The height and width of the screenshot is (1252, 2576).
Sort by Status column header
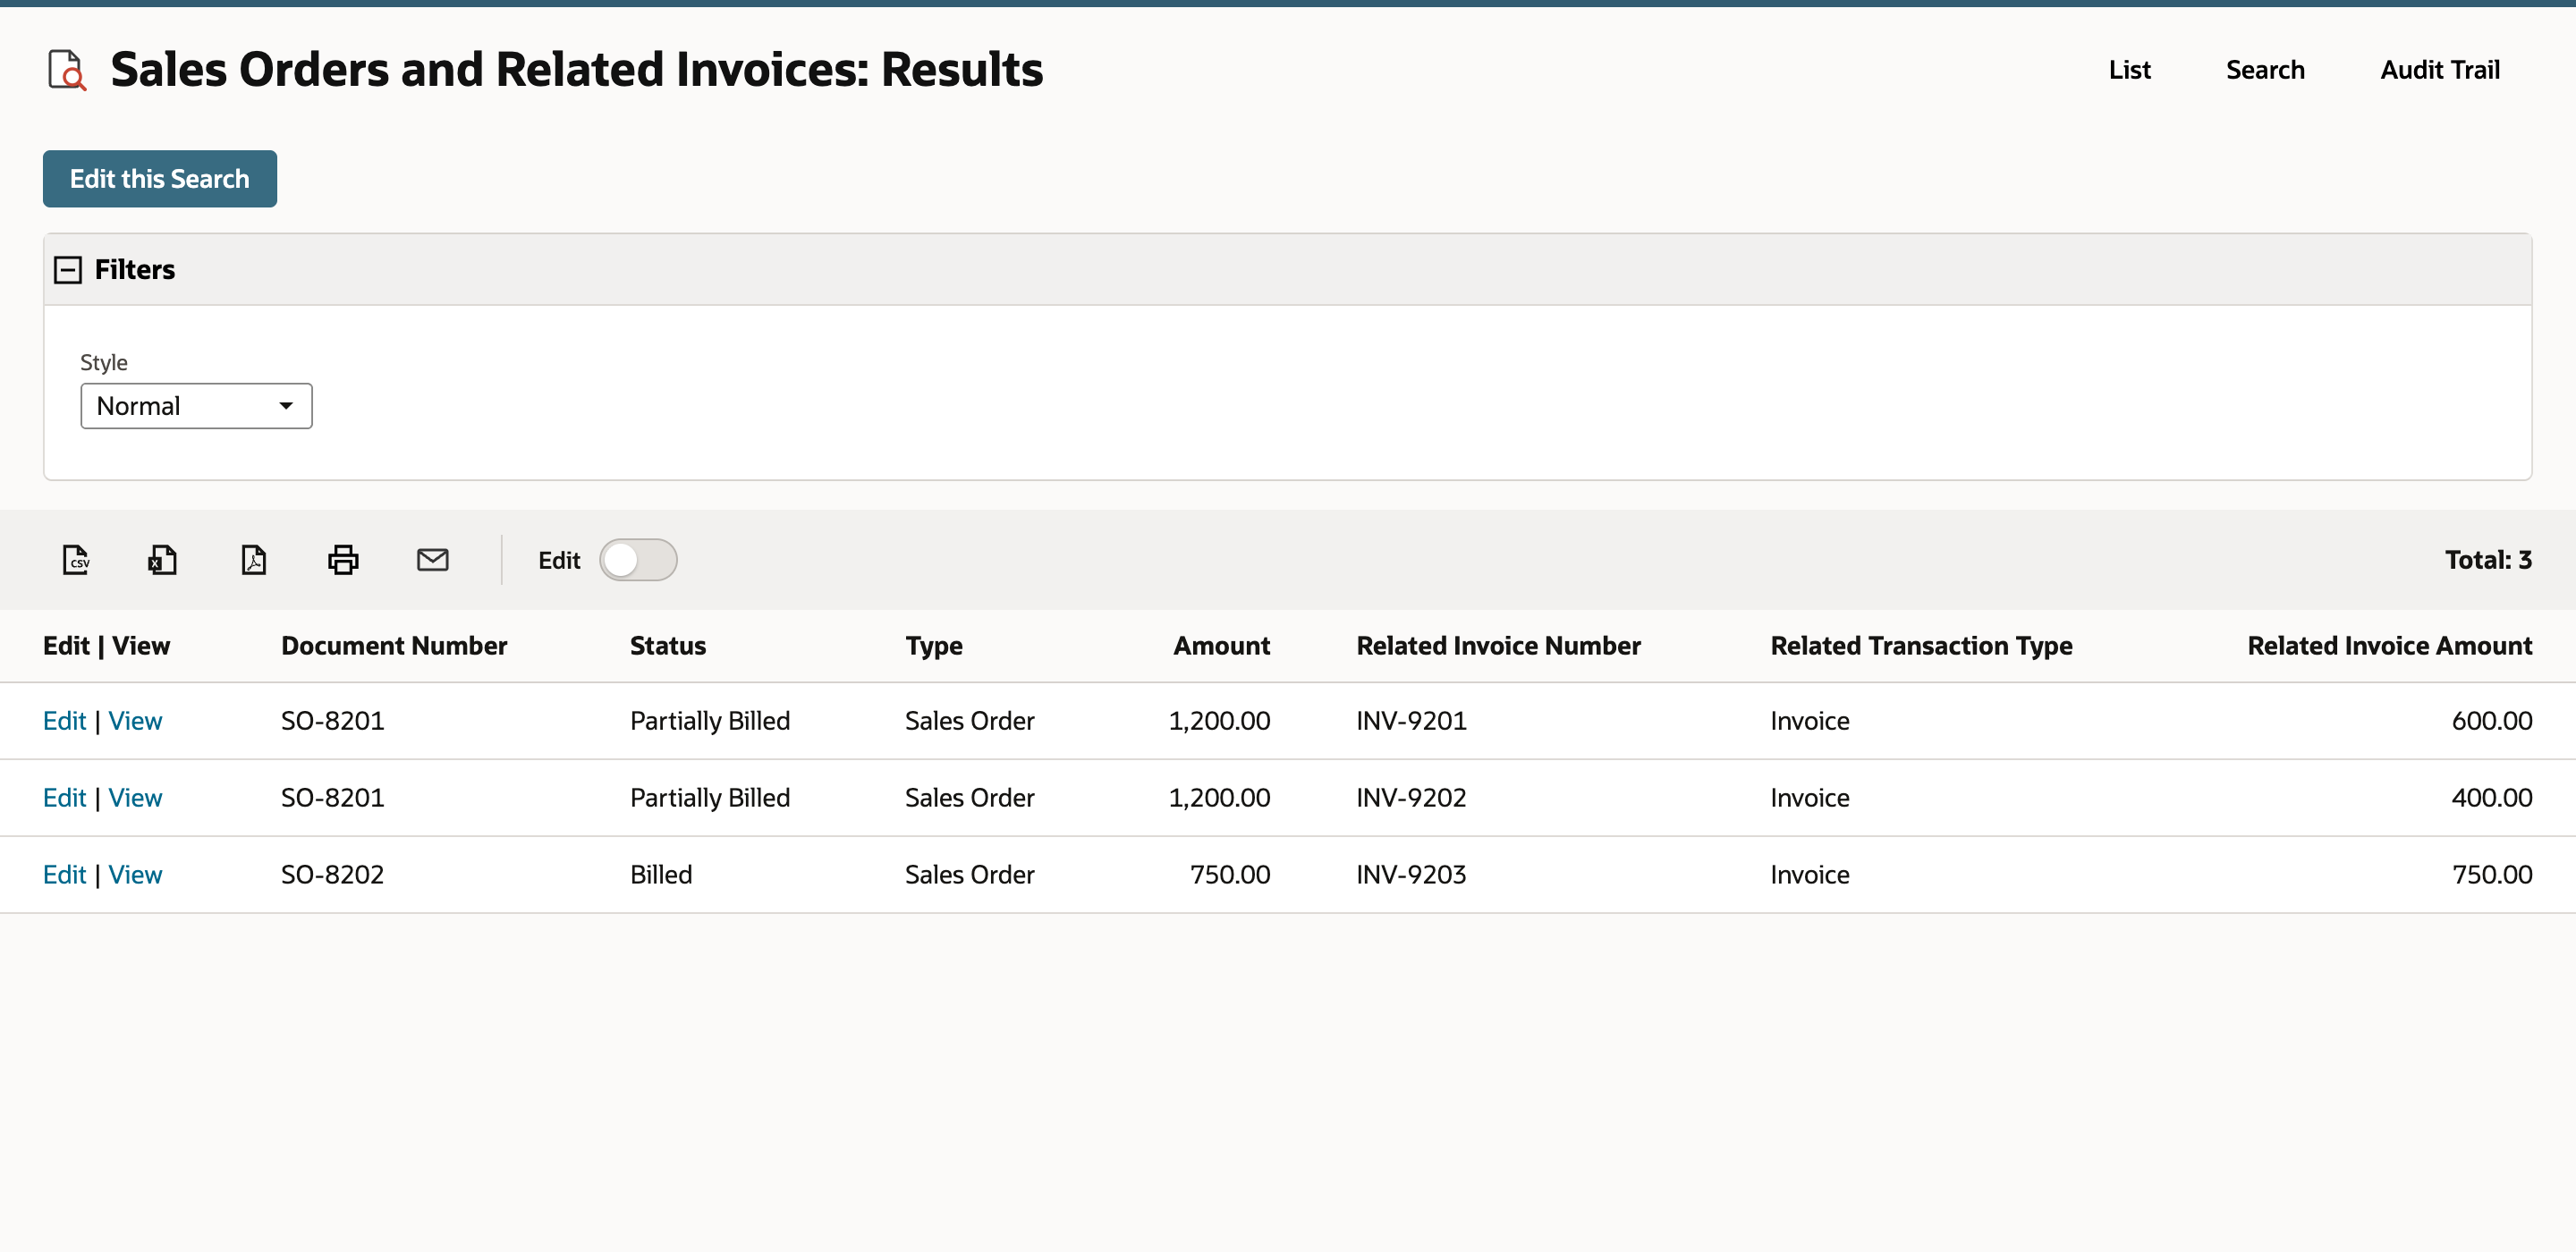coord(668,646)
